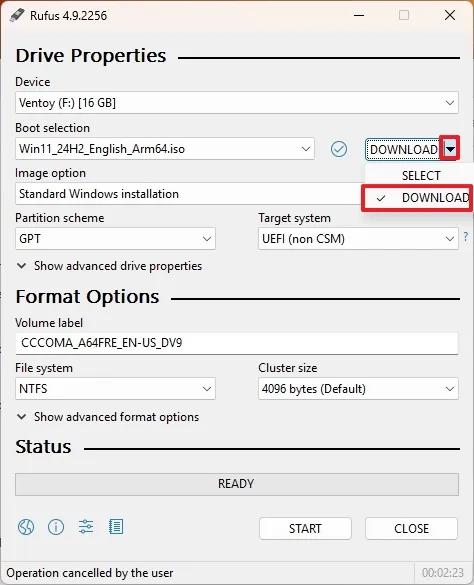This screenshot has width=474, height=585.
Task: Click the CLOSE button
Action: [x=411, y=528]
